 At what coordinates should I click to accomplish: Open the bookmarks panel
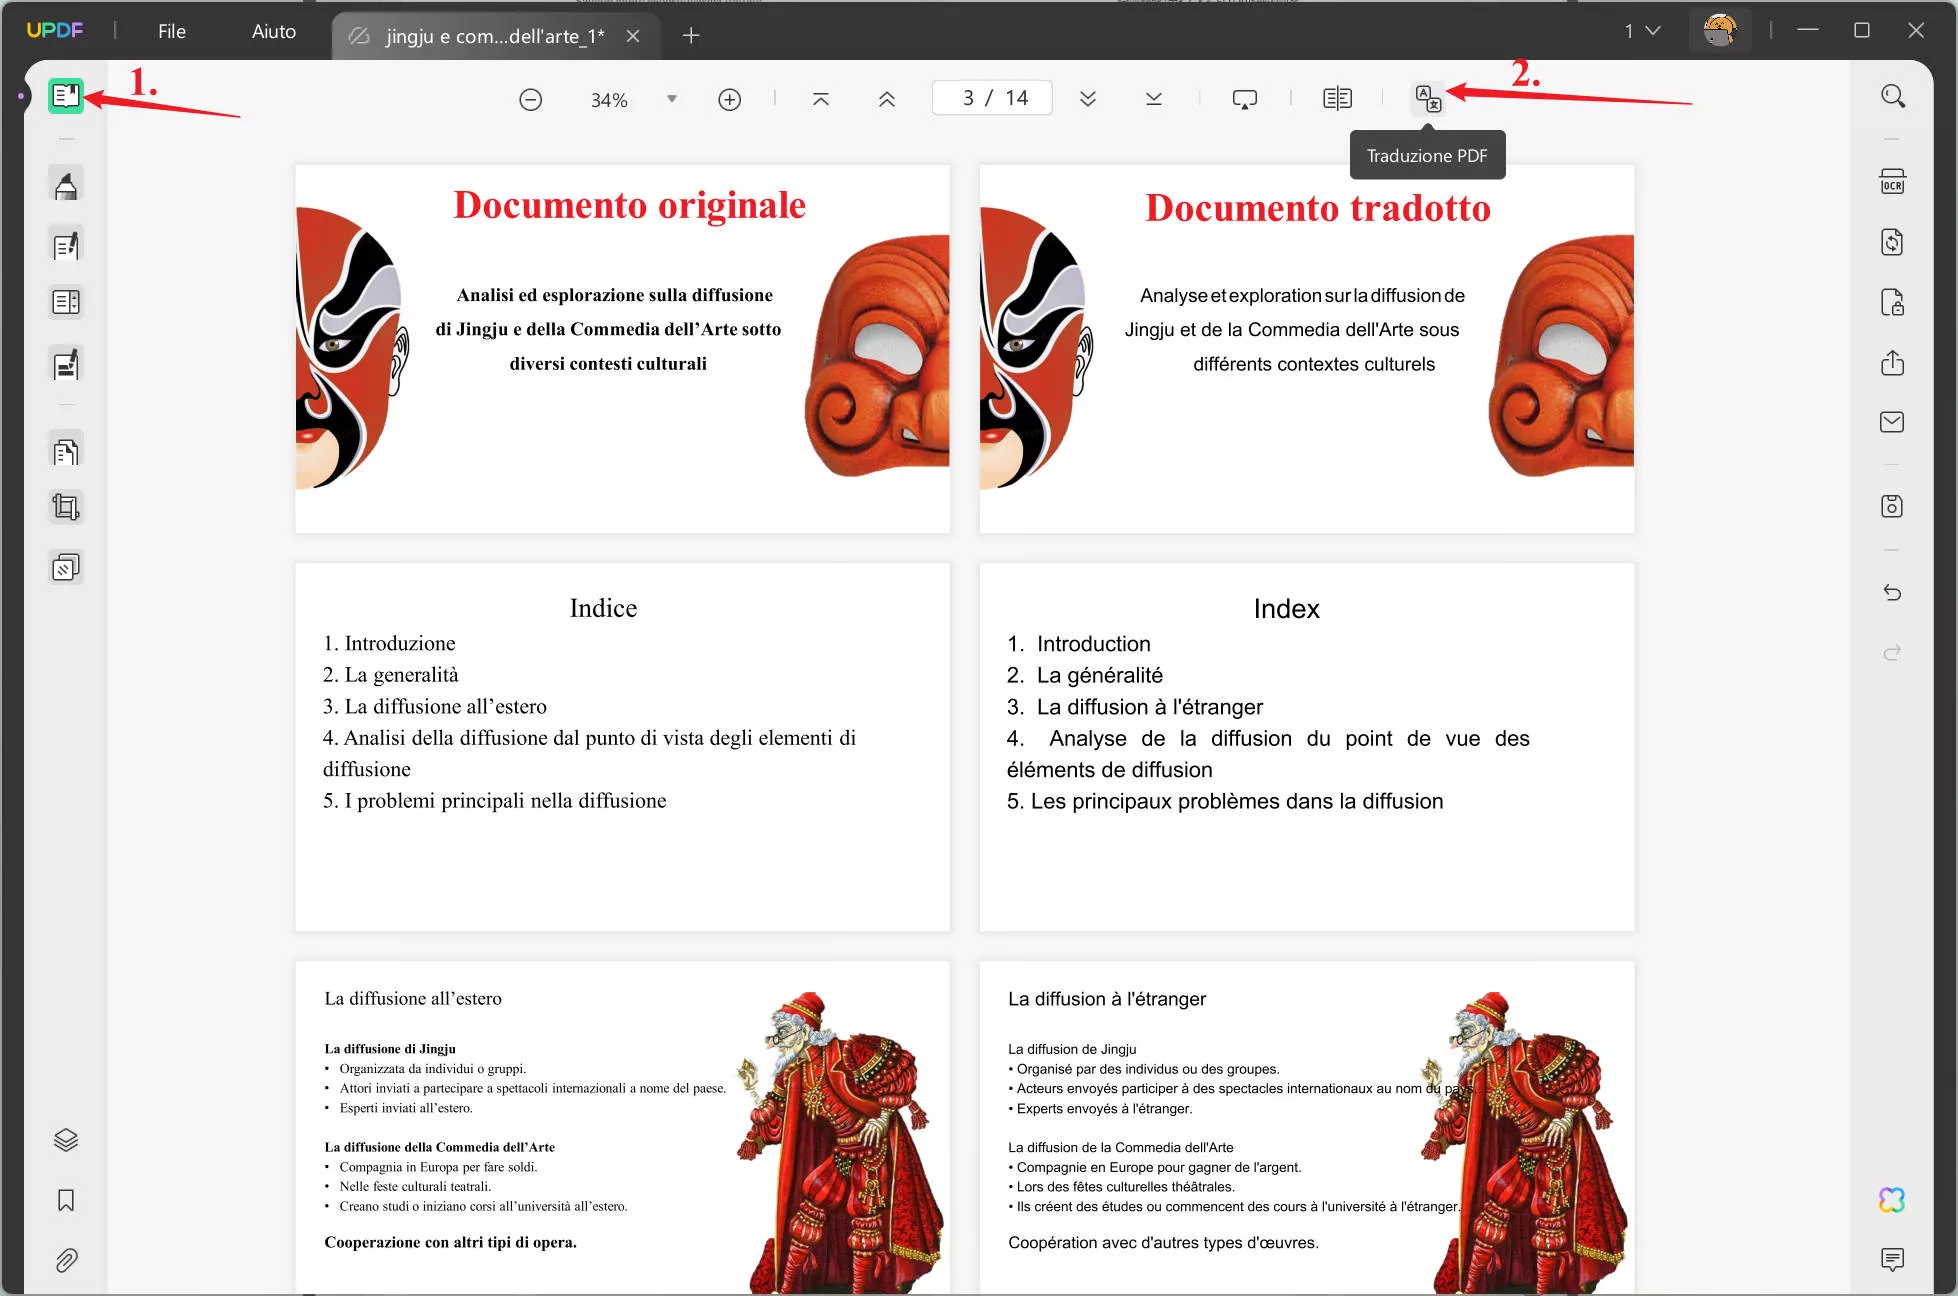pos(66,1200)
